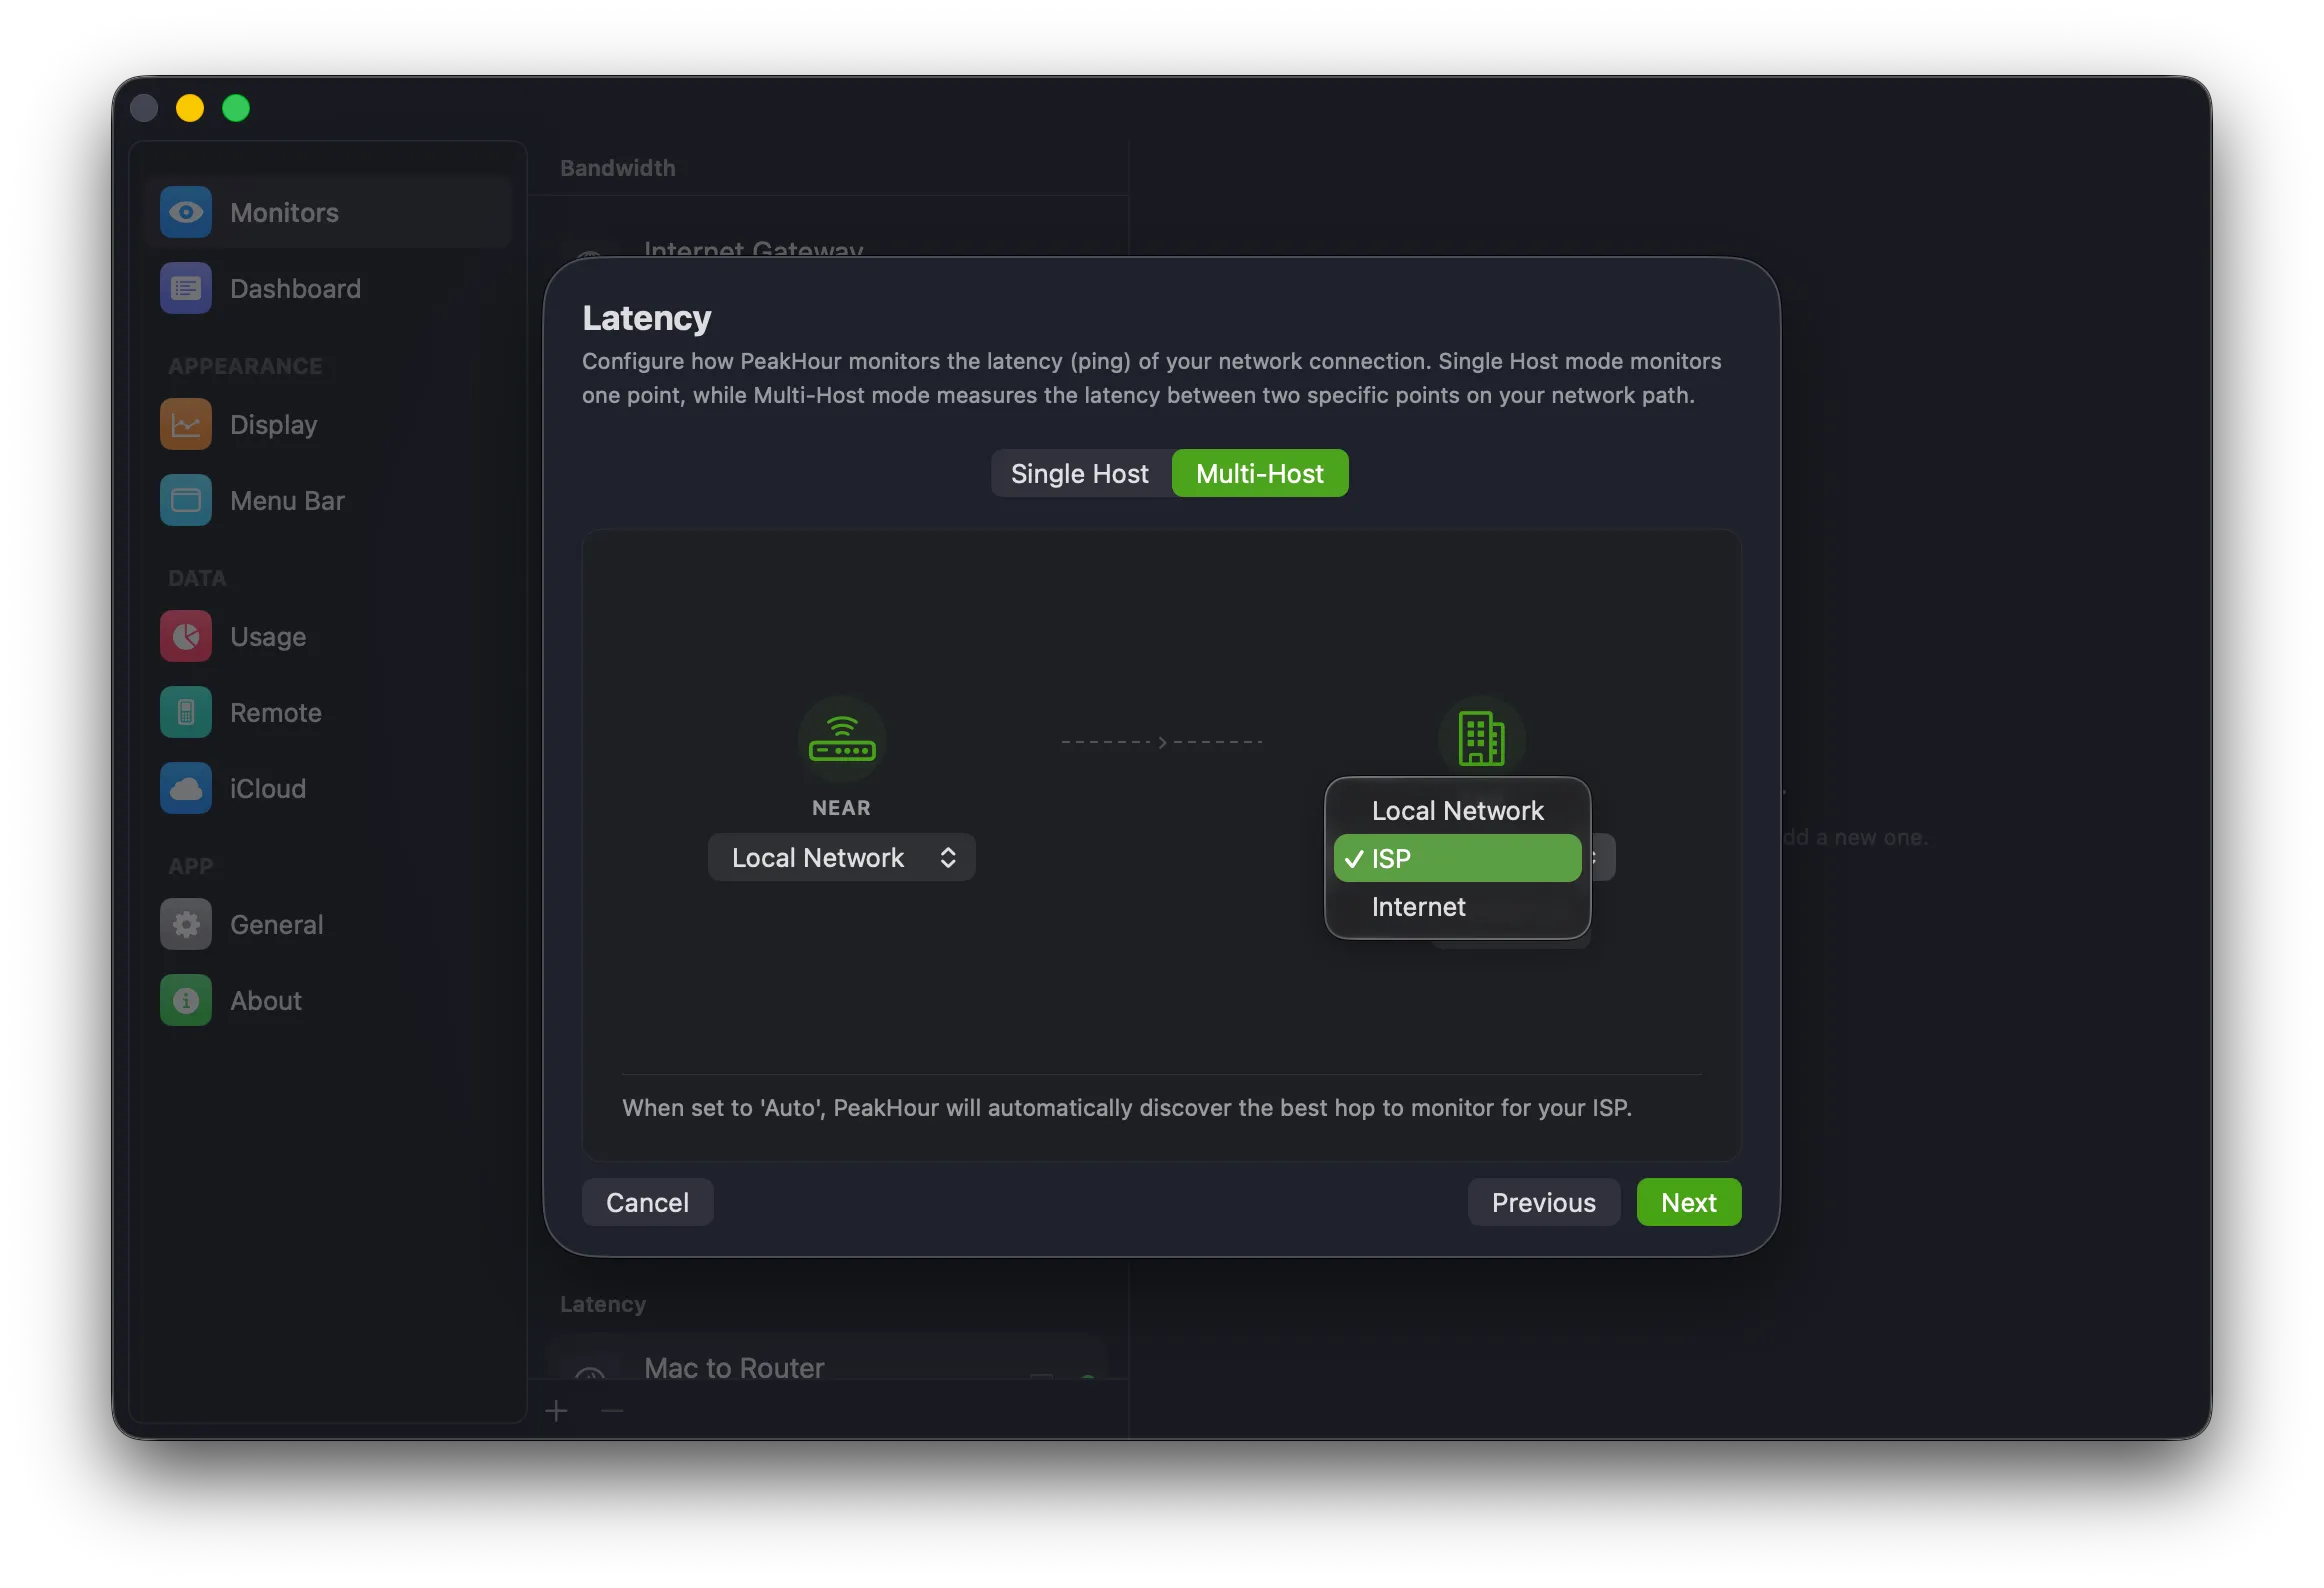Open Monitors in the sidebar
This screenshot has height=1588, width=2324.
click(328, 212)
